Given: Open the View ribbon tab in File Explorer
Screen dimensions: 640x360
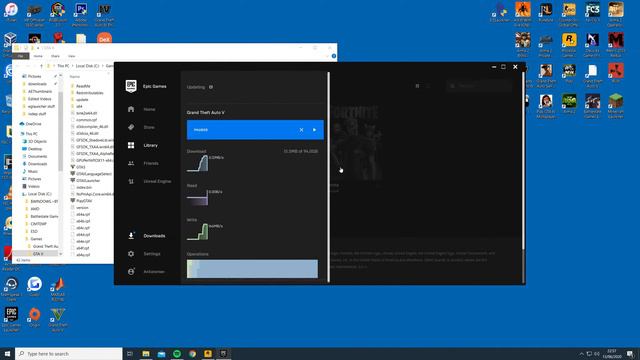Looking at the screenshot, I should pos(71,56).
